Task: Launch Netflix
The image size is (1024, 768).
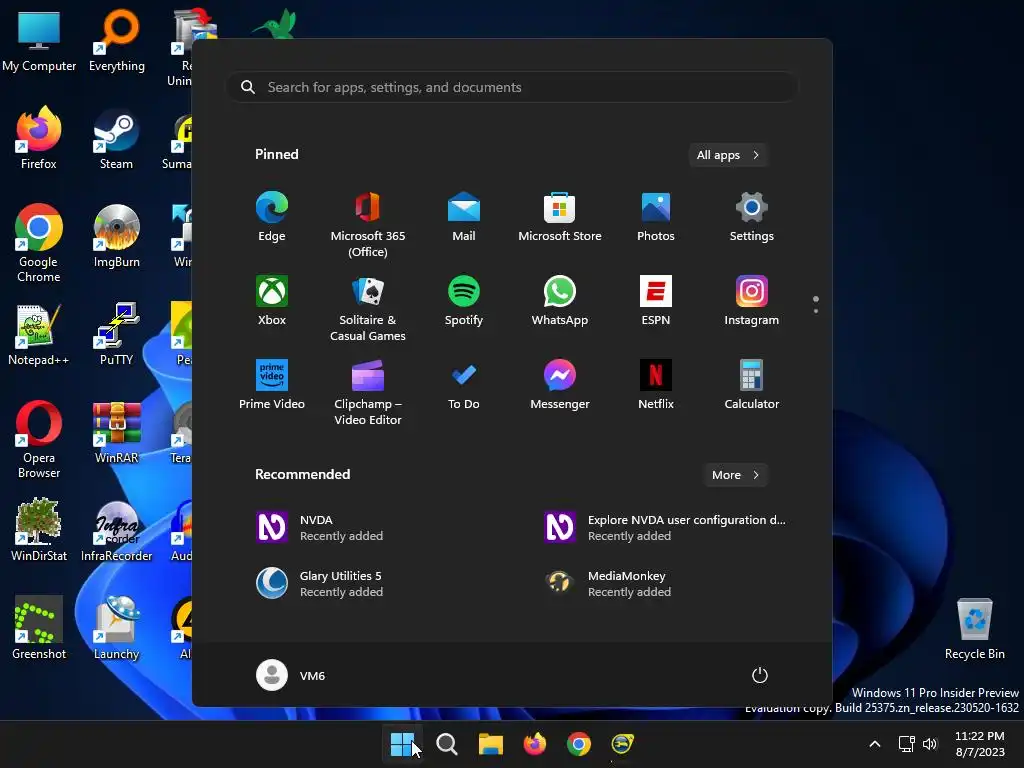Action: (656, 385)
